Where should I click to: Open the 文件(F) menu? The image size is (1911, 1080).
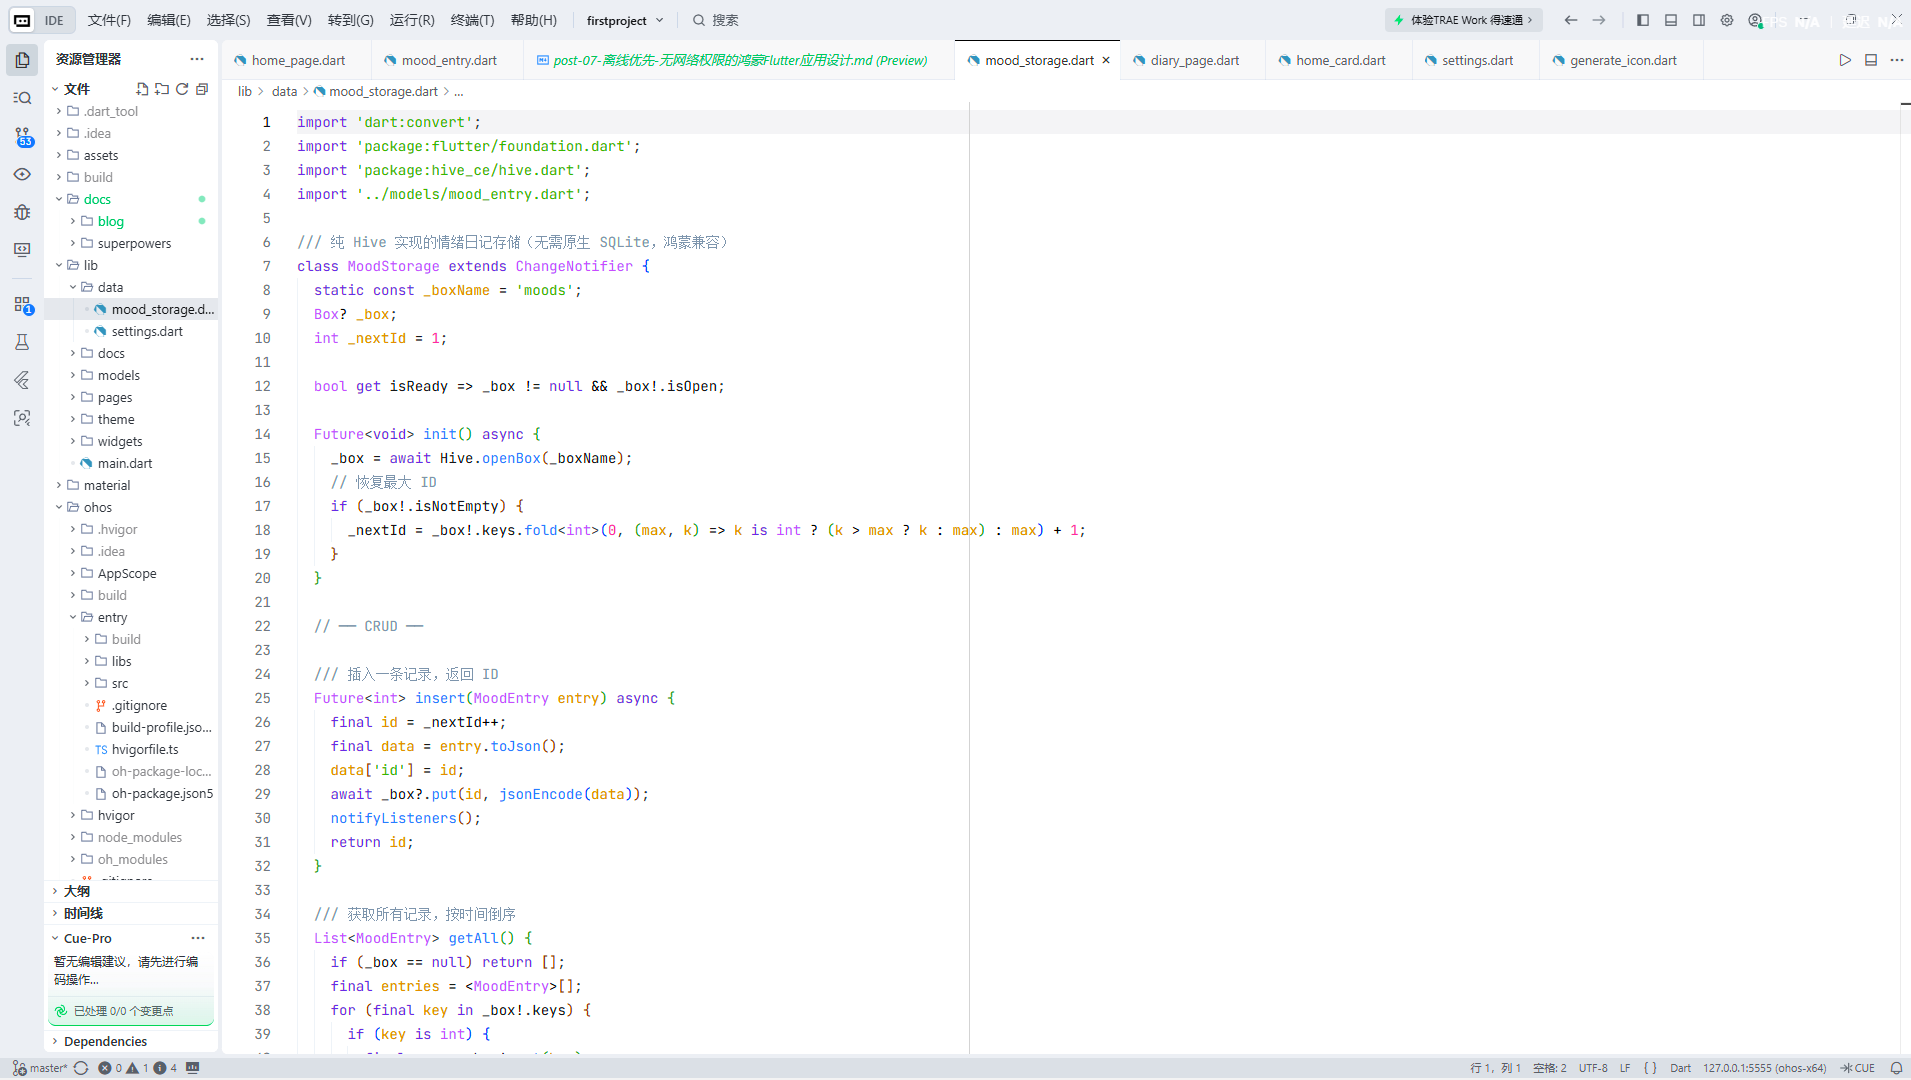point(109,20)
